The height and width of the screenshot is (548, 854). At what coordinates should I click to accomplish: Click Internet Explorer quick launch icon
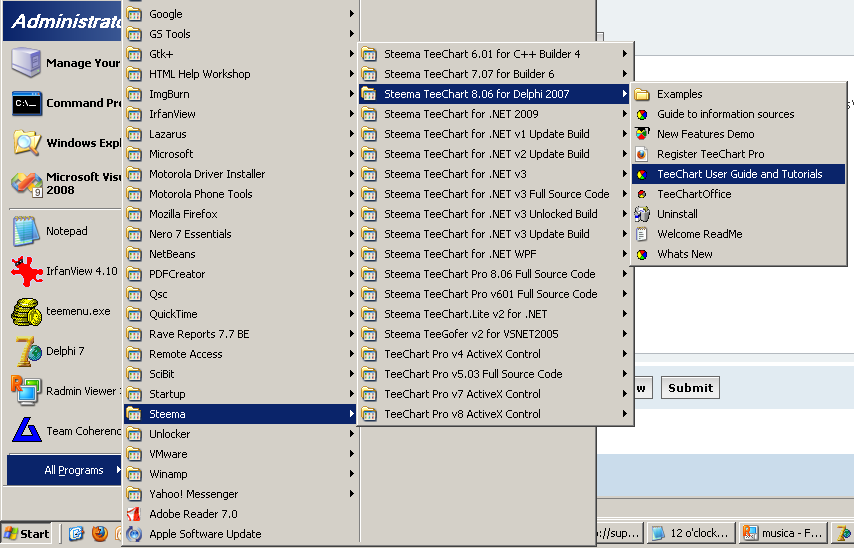76,534
